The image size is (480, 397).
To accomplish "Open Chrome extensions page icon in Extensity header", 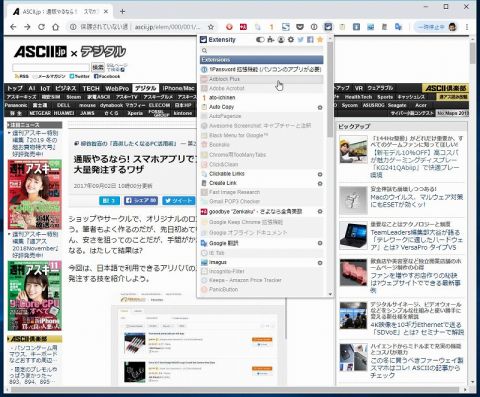I will pos(271,40).
